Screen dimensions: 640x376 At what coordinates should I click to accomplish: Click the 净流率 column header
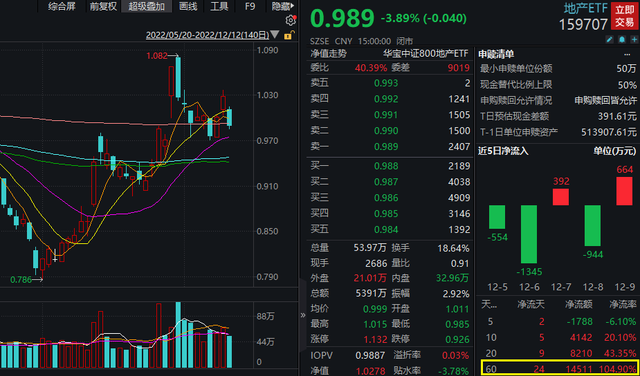click(x=623, y=304)
